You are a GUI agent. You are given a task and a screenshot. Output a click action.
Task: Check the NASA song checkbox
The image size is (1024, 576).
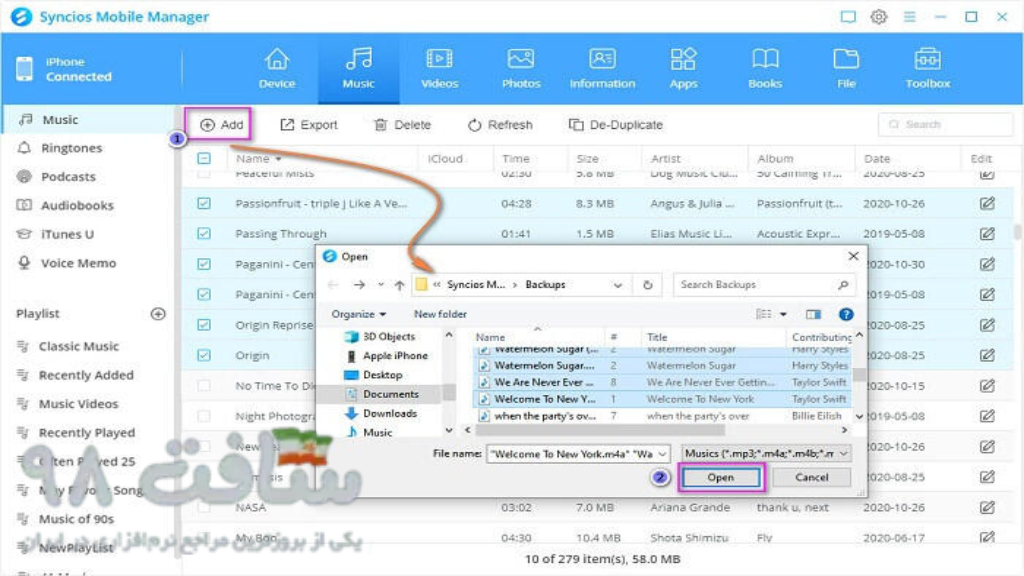tap(204, 507)
